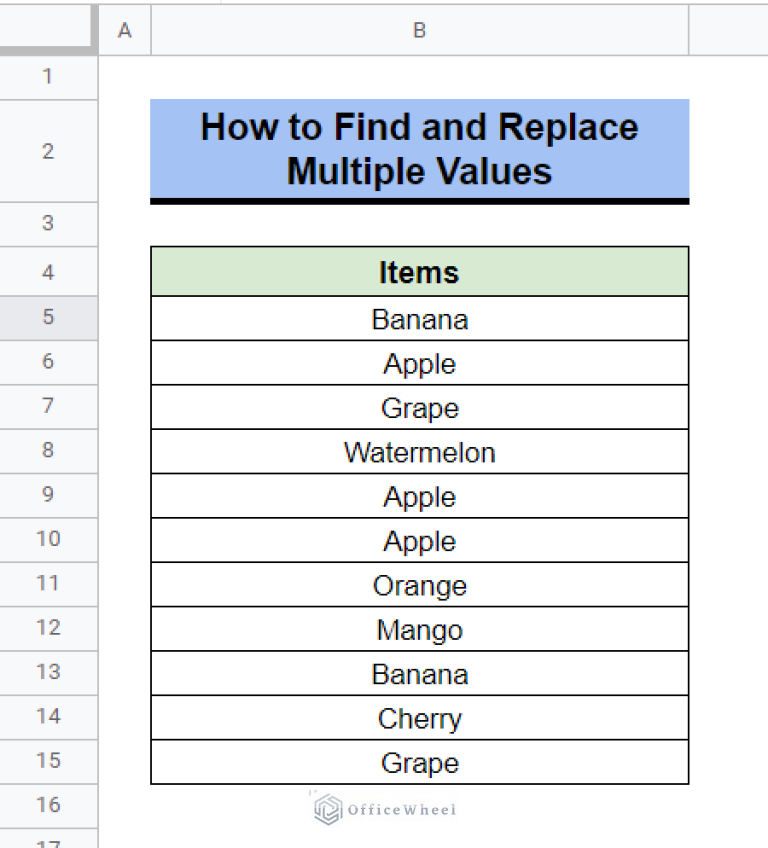Image resolution: width=768 pixels, height=848 pixels.
Task: Select the Cherry cell in row 14
Action: (419, 718)
